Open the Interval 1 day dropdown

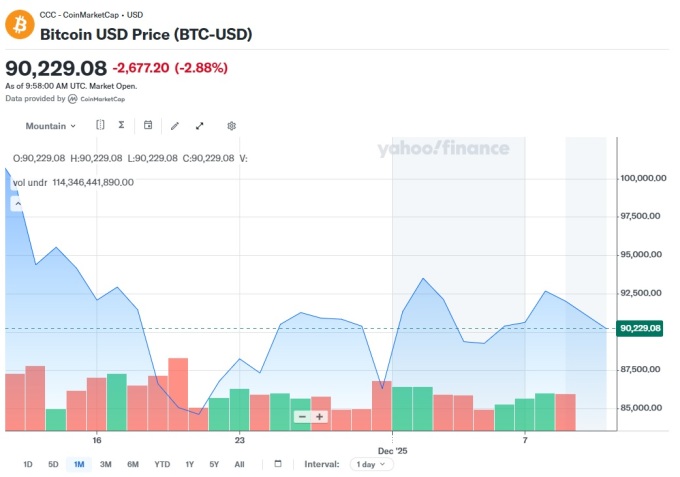pyautogui.click(x=372, y=464)
